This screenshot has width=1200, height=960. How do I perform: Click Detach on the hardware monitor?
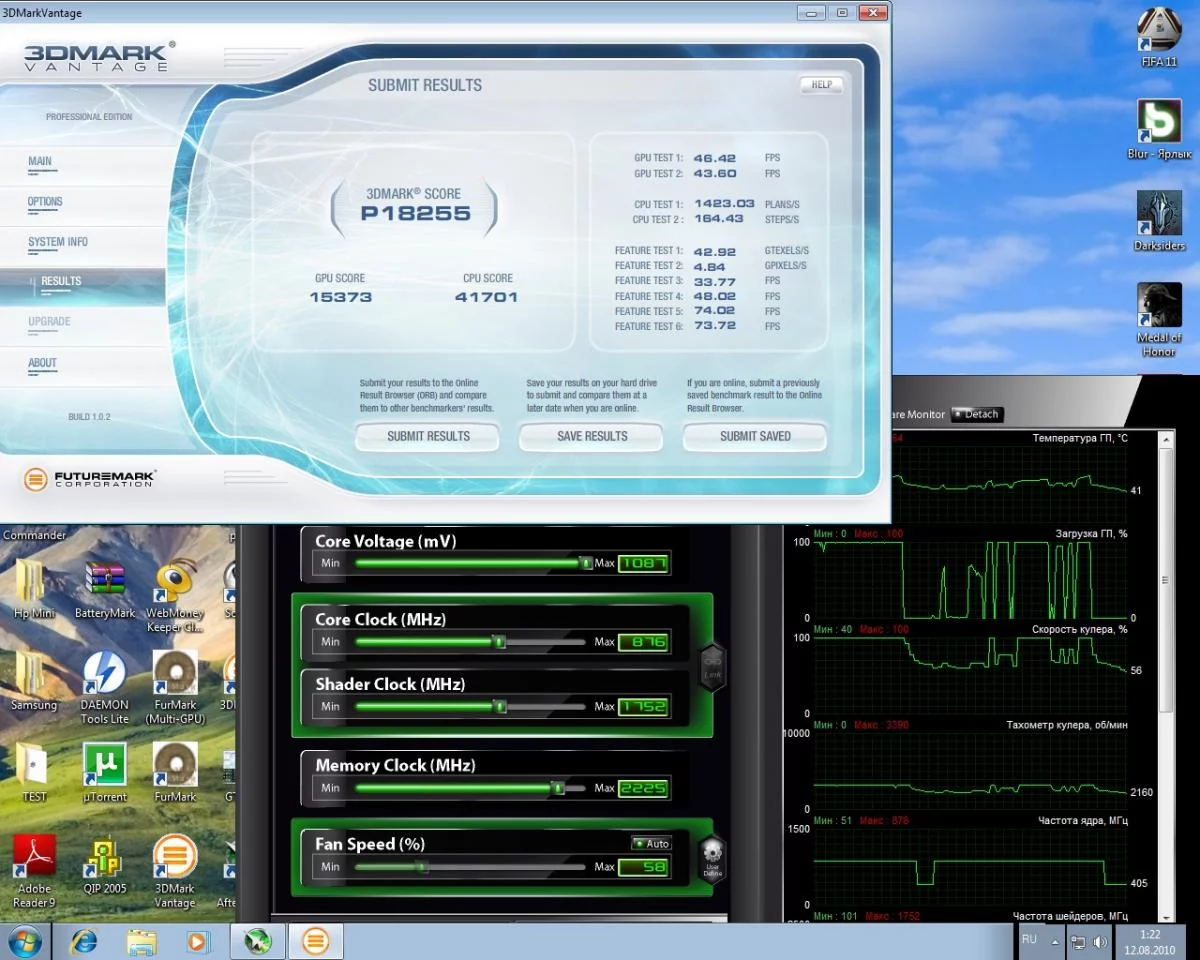pos(976,414)
